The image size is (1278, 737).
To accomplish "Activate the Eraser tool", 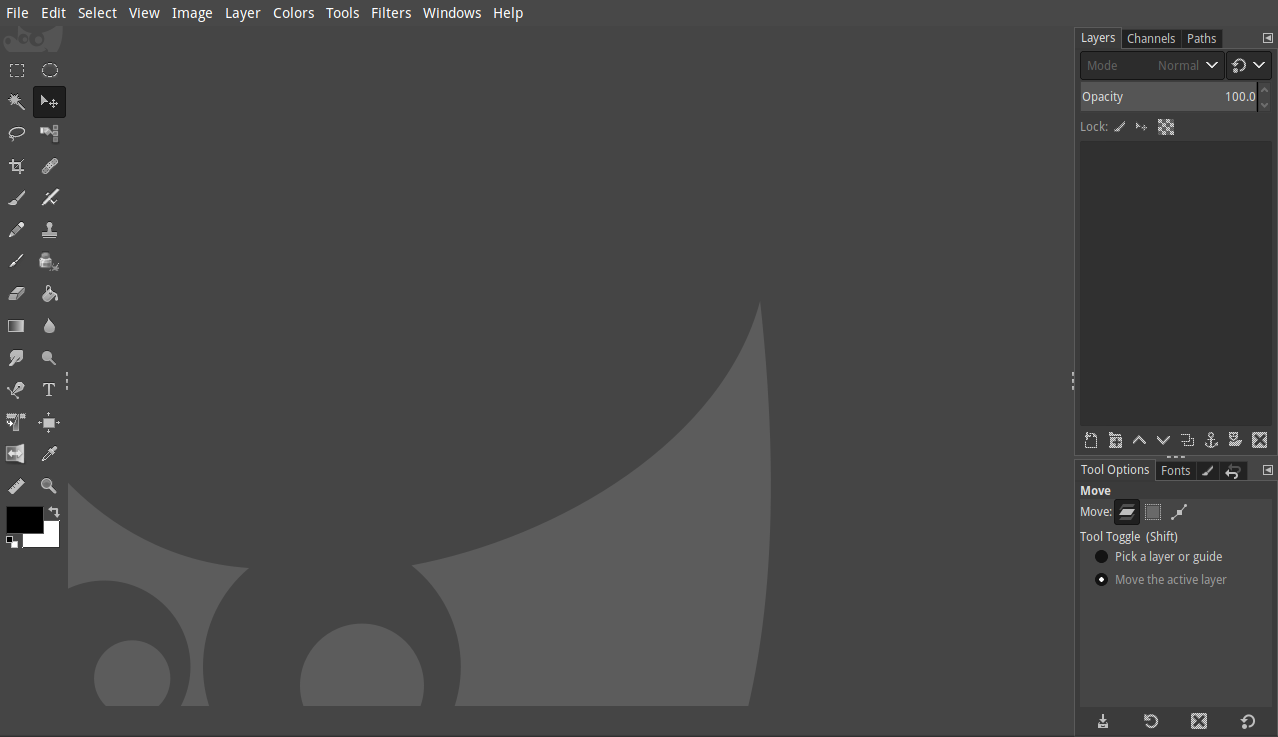I will pos(16,293).
